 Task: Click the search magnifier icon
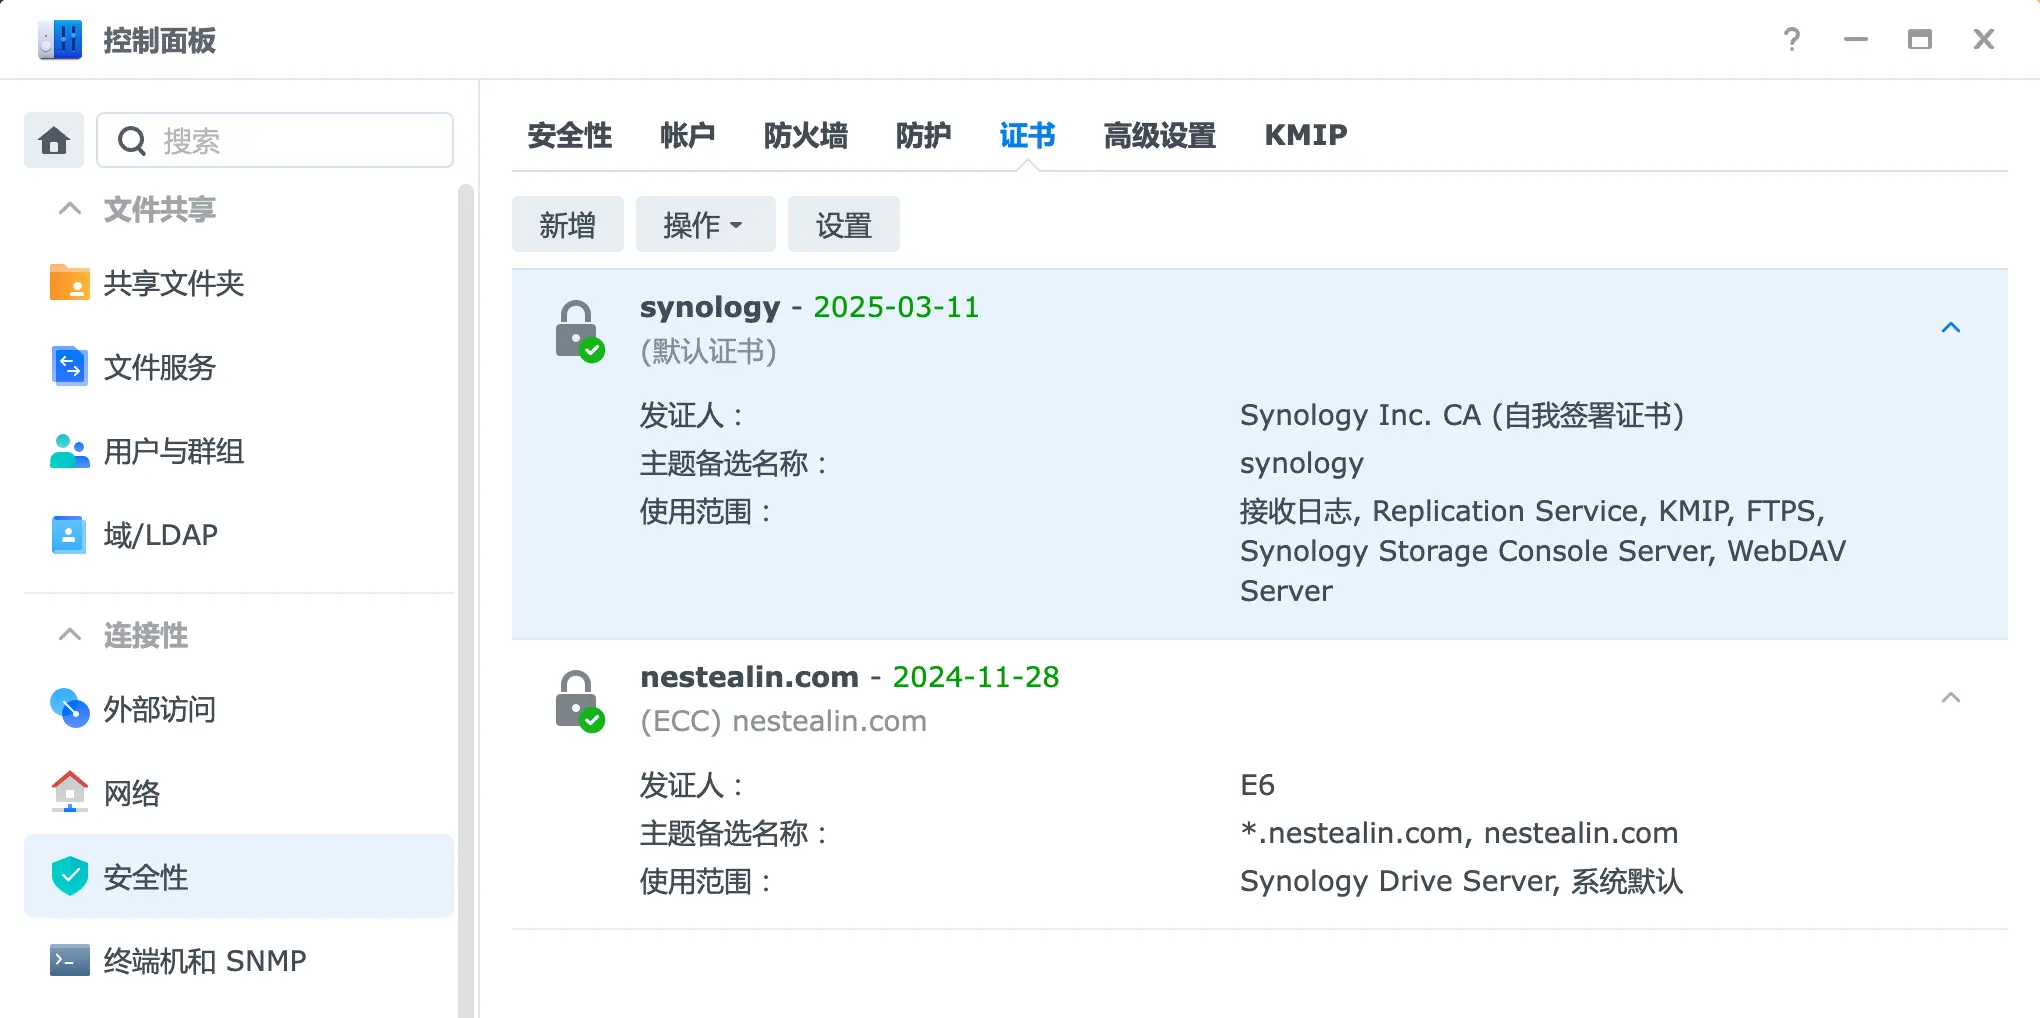132,141
